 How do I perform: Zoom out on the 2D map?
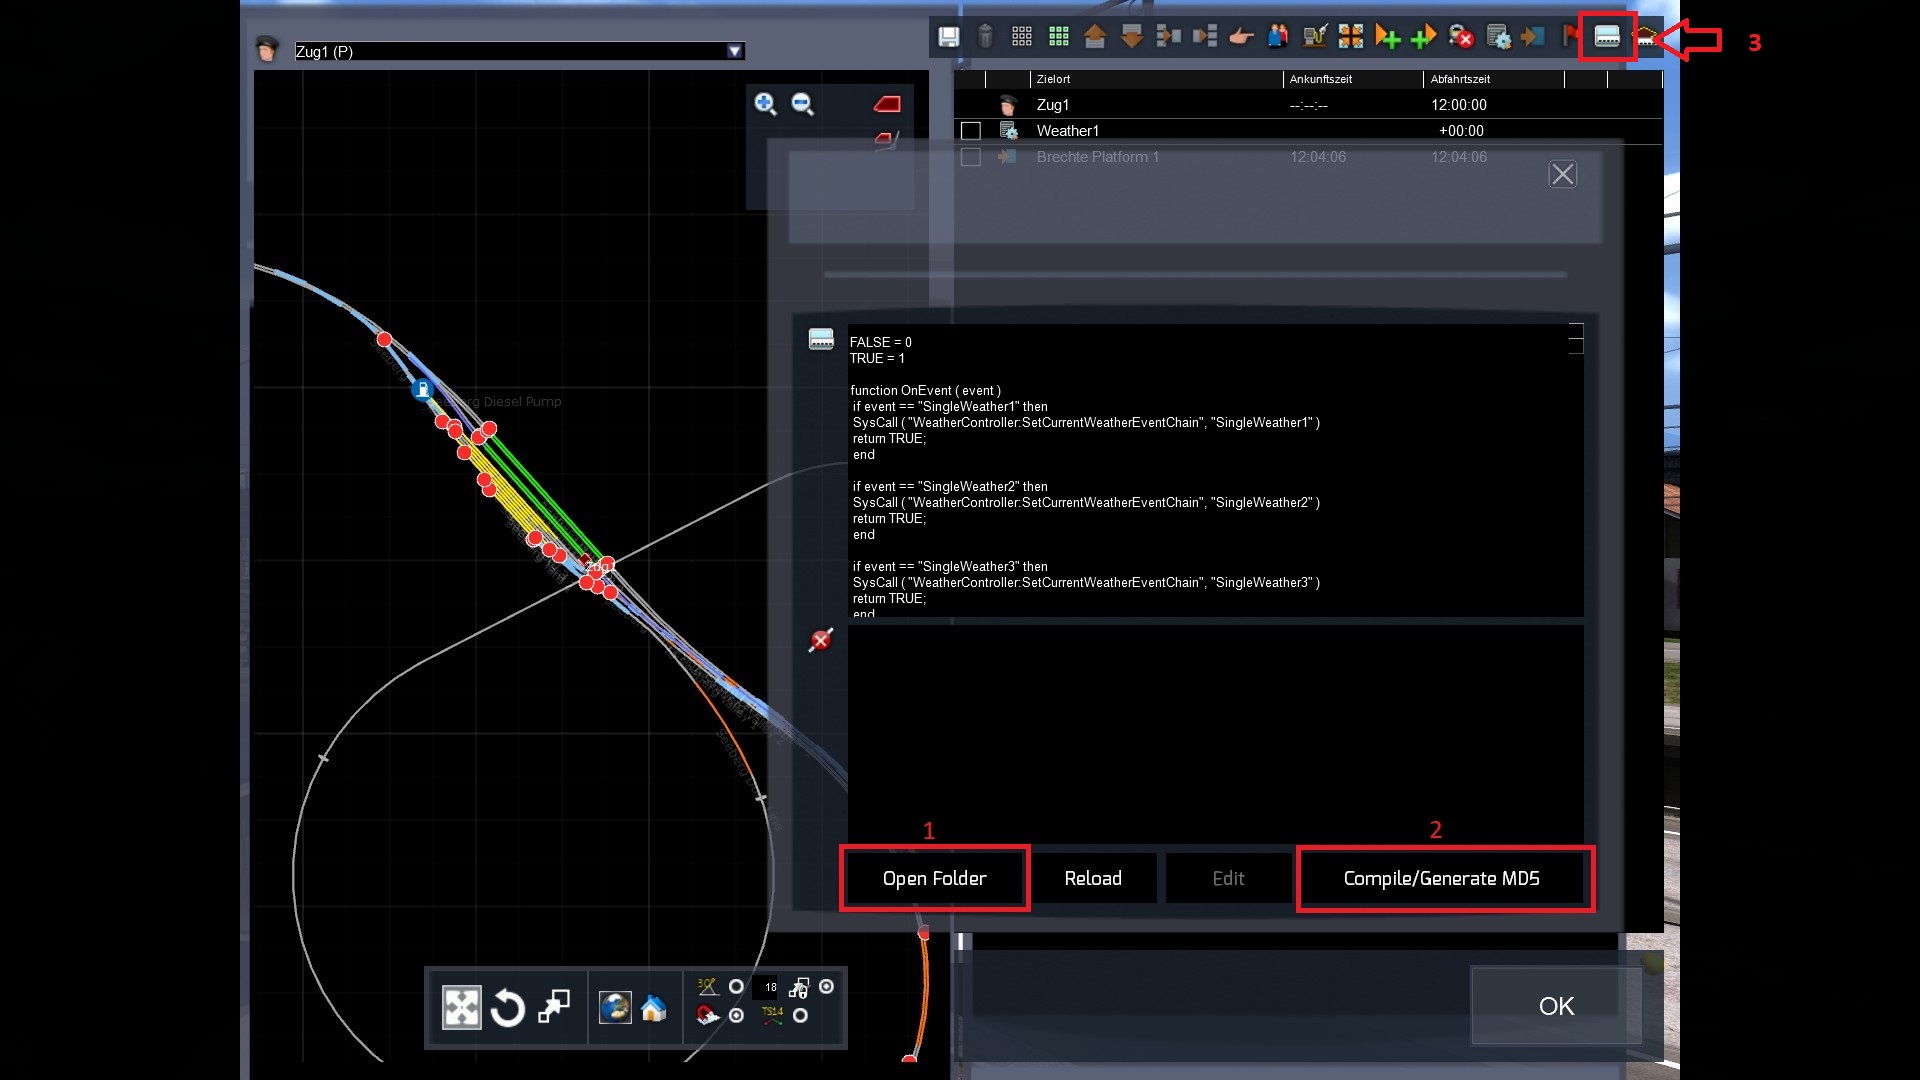click(x=802, y=104)
